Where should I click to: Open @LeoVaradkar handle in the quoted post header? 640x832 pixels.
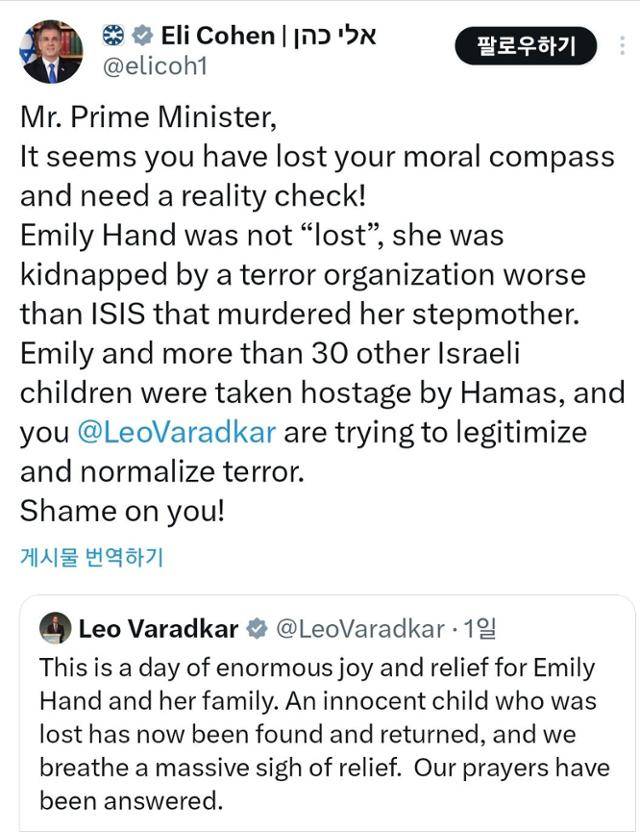pos(358,629)
